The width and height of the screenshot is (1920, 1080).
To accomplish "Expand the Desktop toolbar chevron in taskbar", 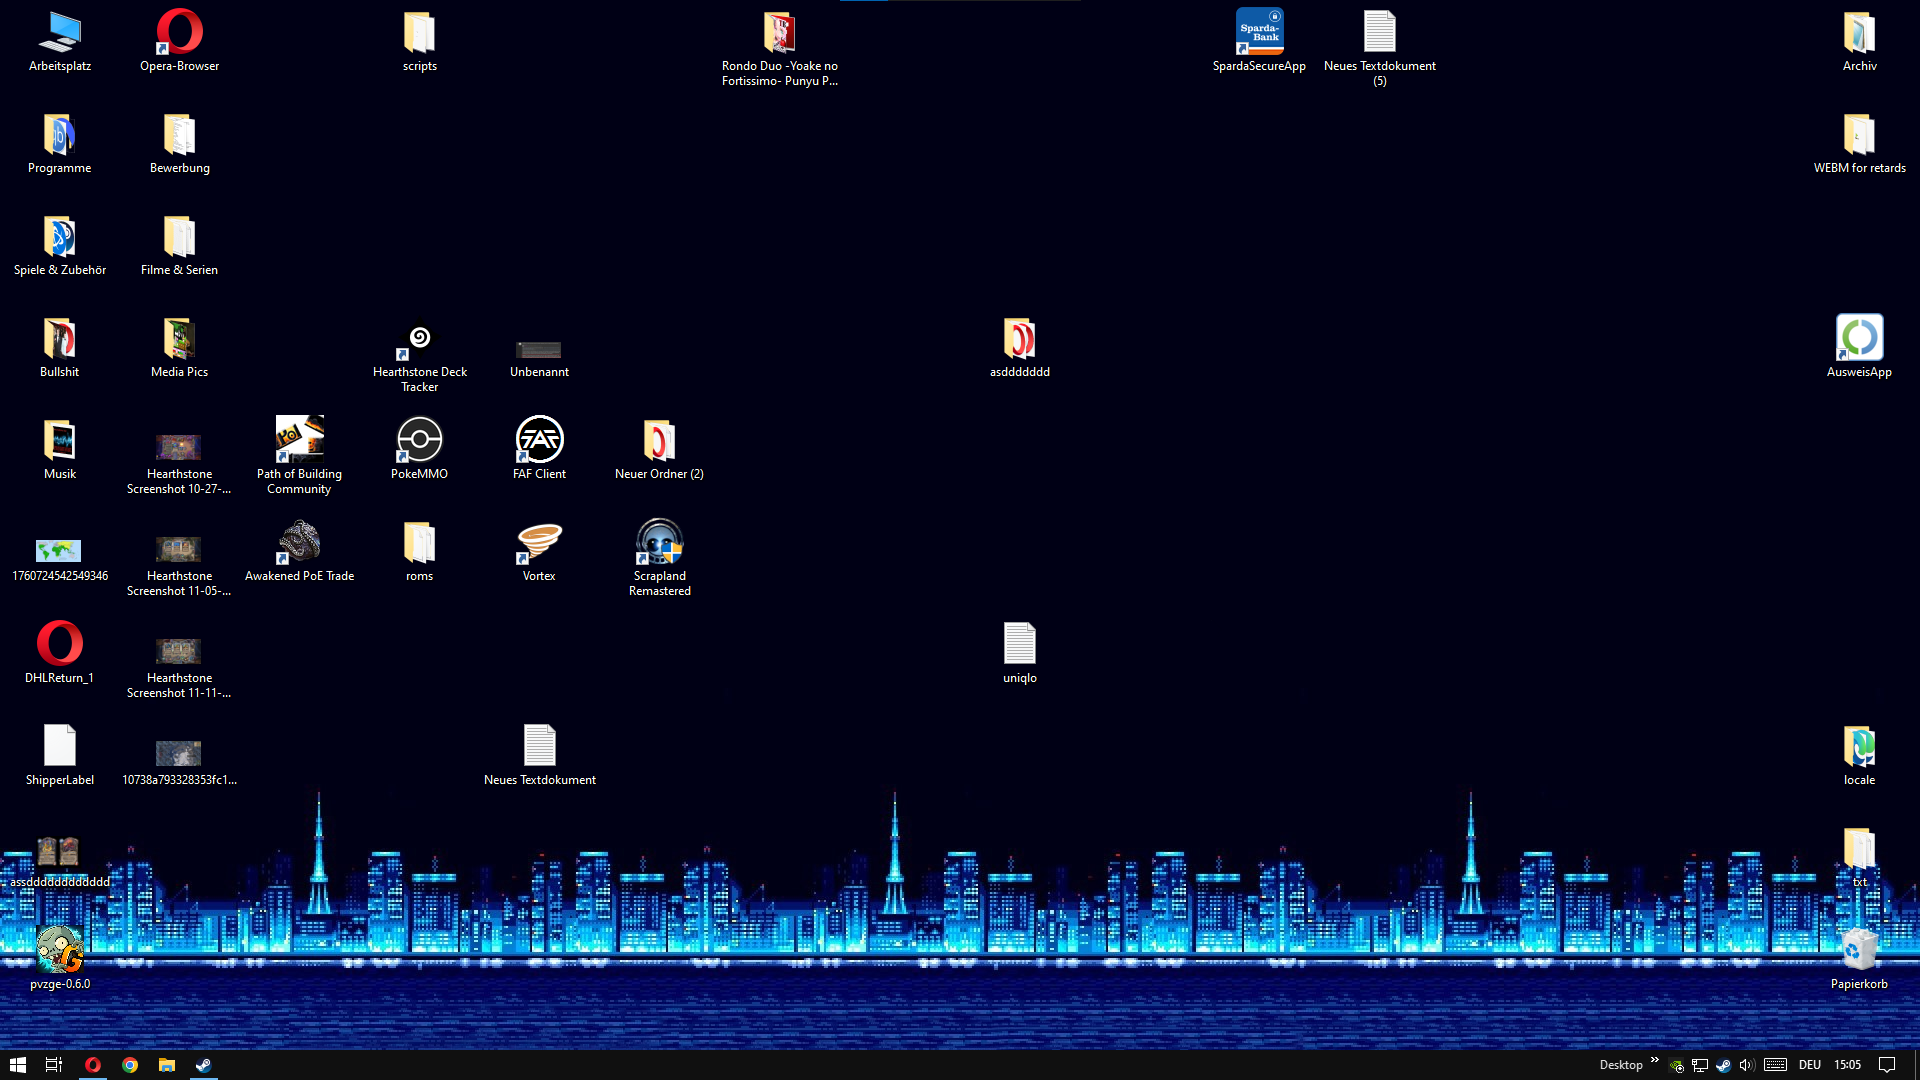I will click(x=1655, y=1061).
